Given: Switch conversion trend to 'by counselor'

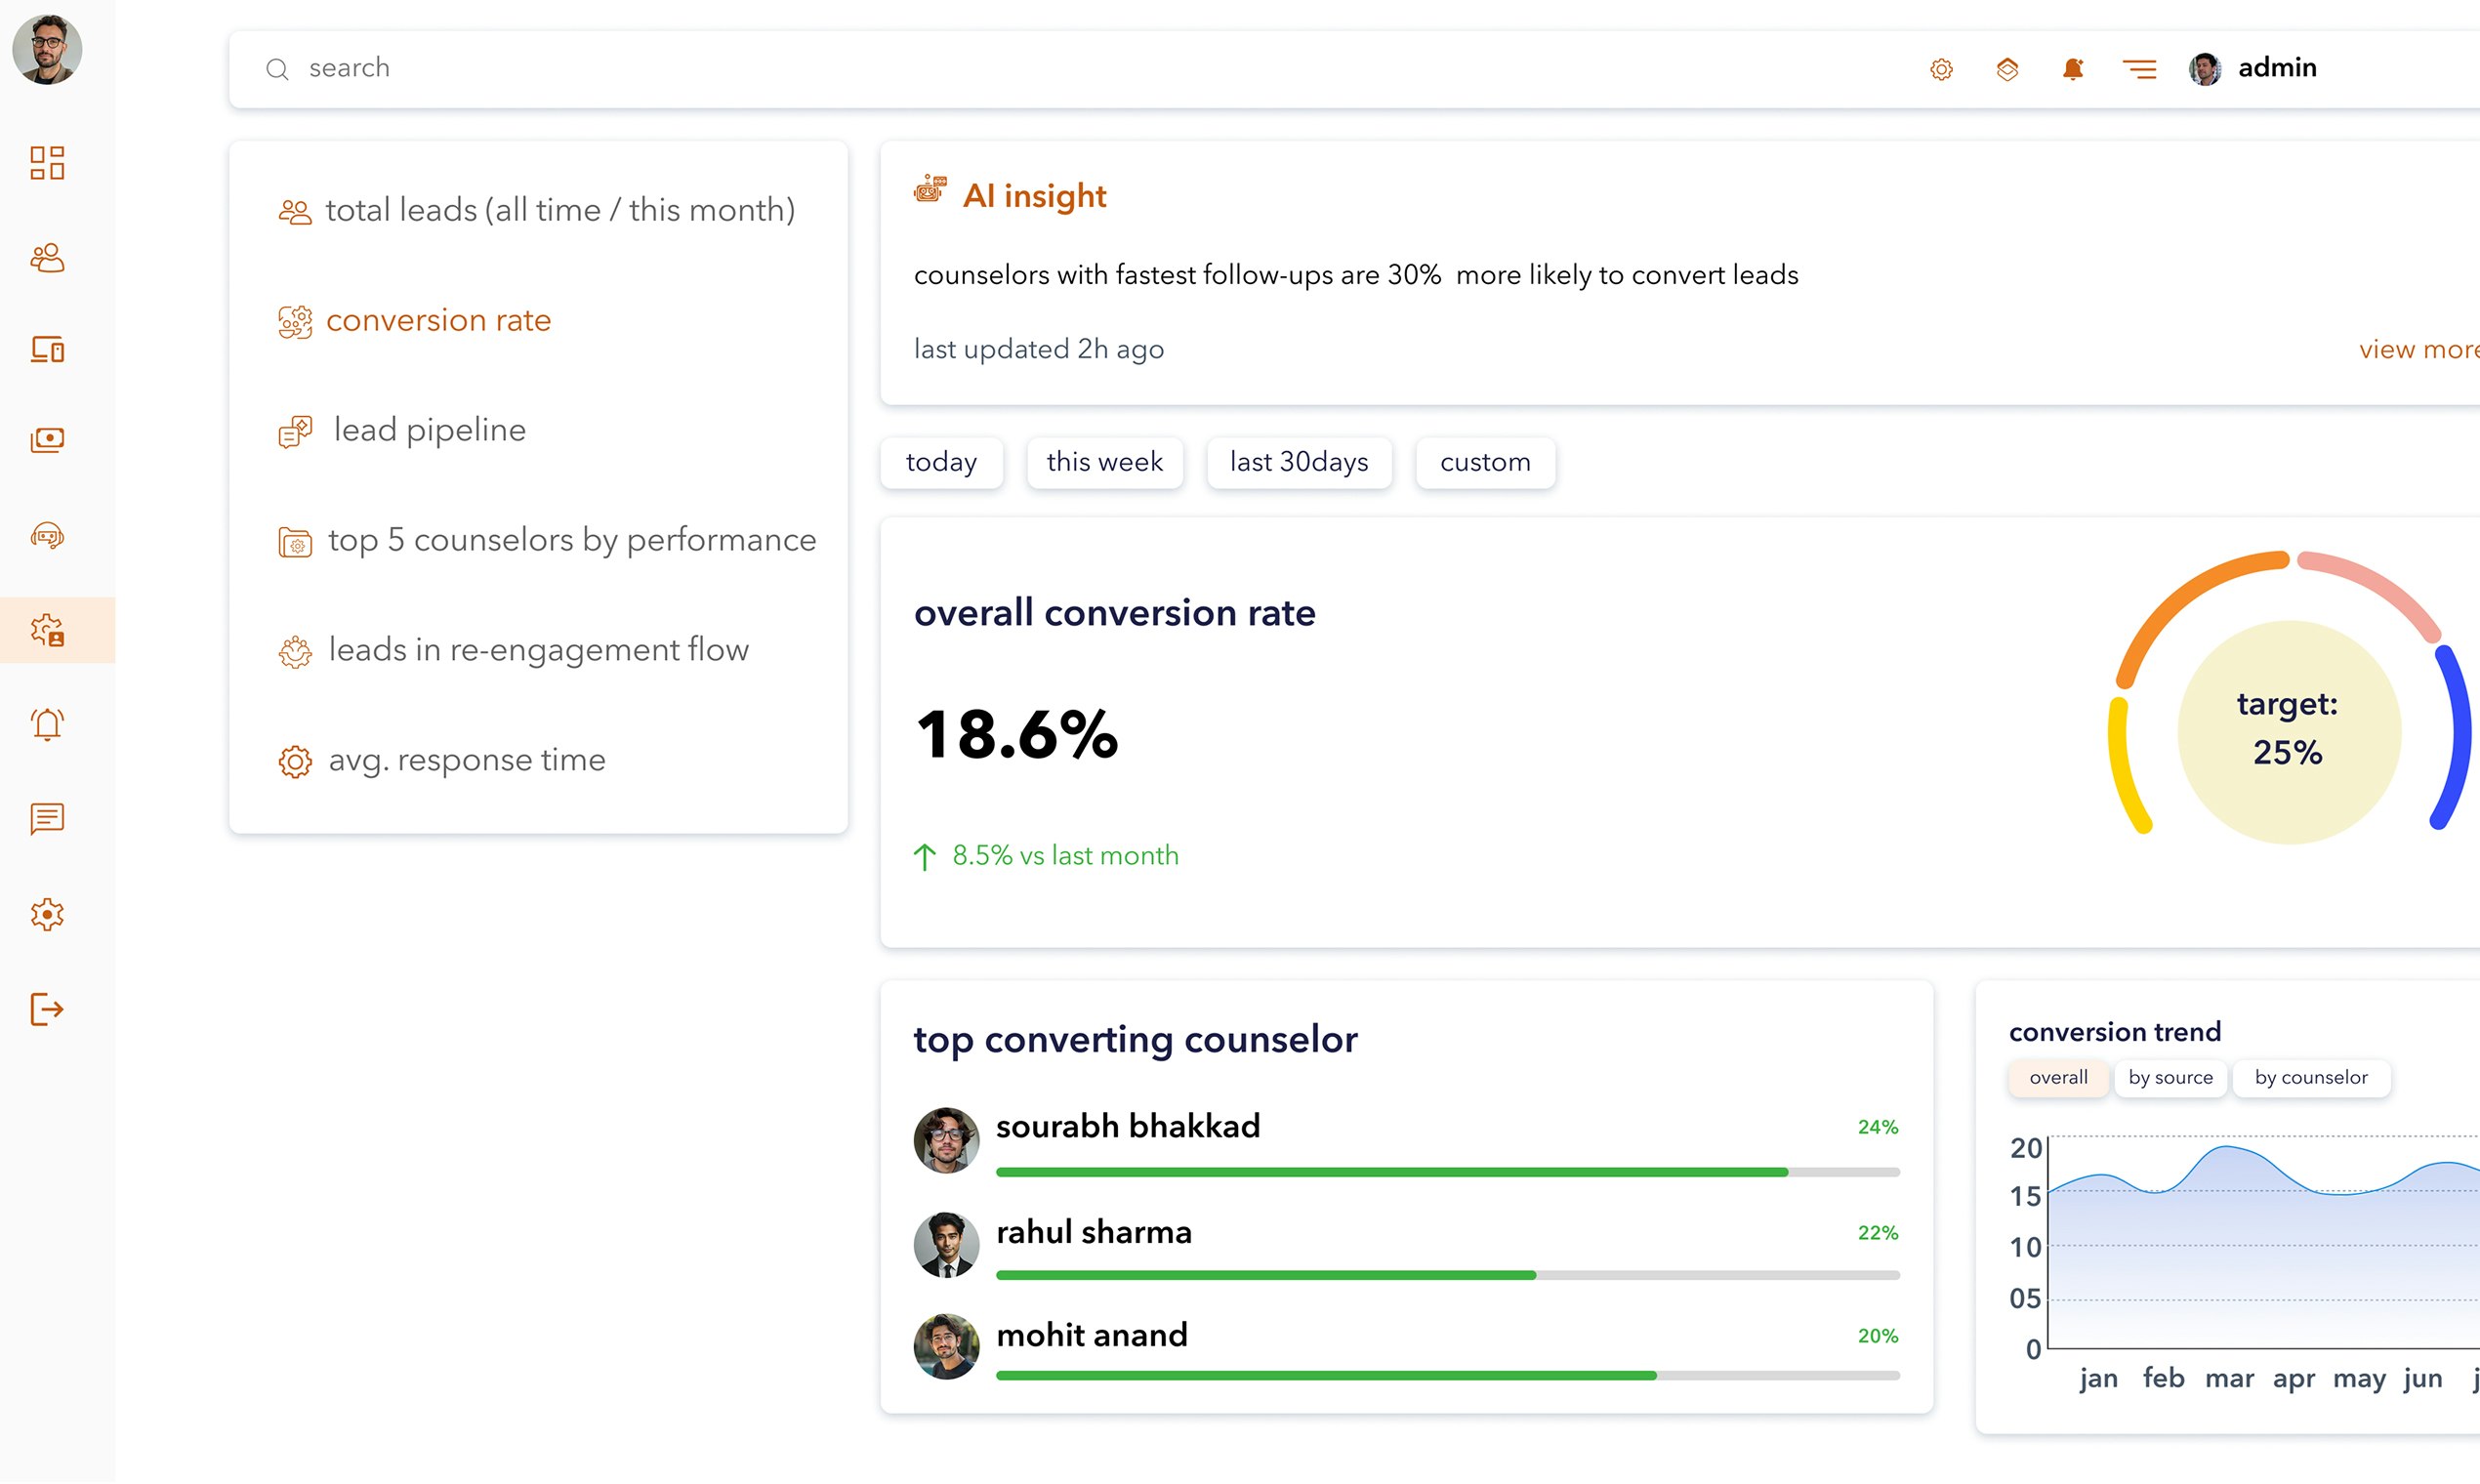Looking at the screenshot, I should (x=2310, y=1077).
